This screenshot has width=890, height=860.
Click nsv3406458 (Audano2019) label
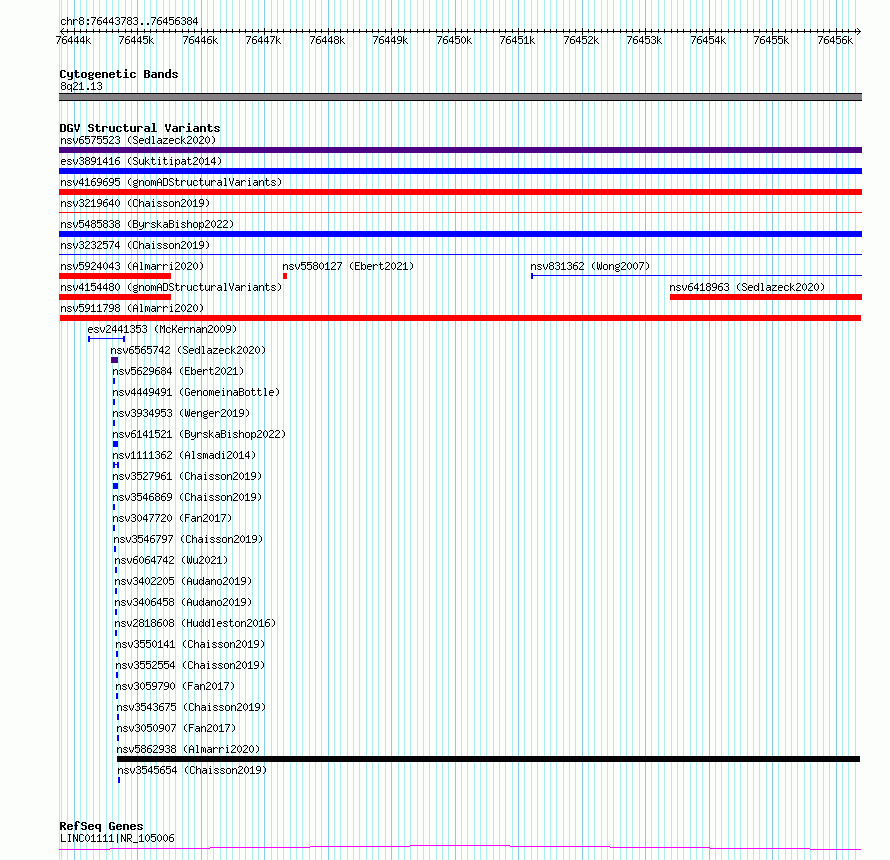183,602
